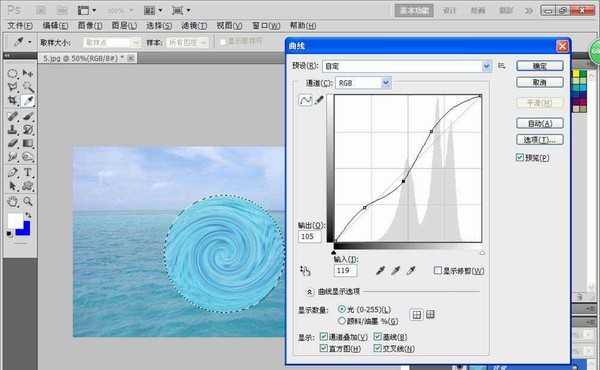Open the 编辑(E) menu
The height and width of the screenshot is (370, 600).
(x=55, y=26)
